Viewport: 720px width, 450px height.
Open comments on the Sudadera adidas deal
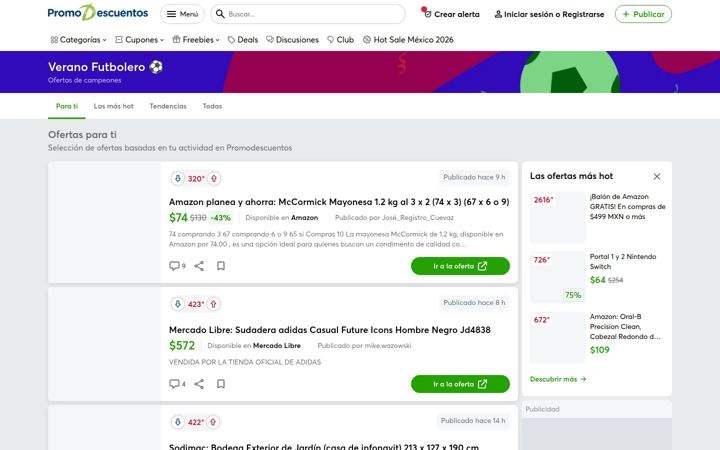(x=177, y=384)
